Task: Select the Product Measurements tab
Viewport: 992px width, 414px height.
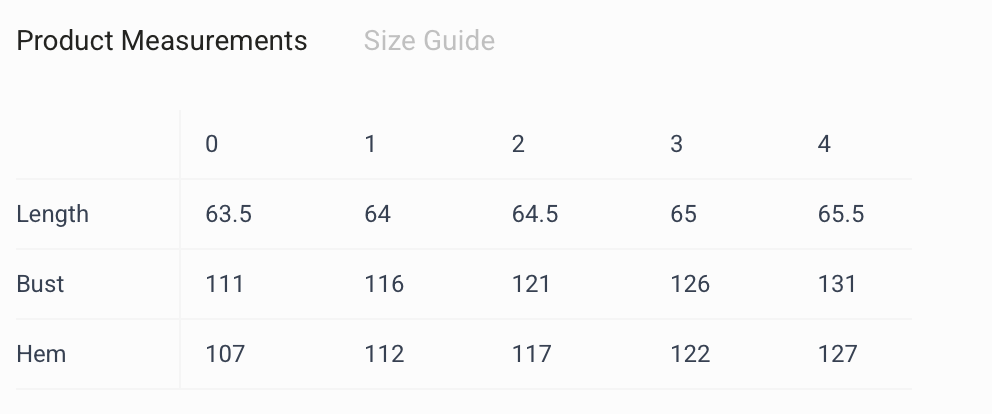Action: (162, 41)
